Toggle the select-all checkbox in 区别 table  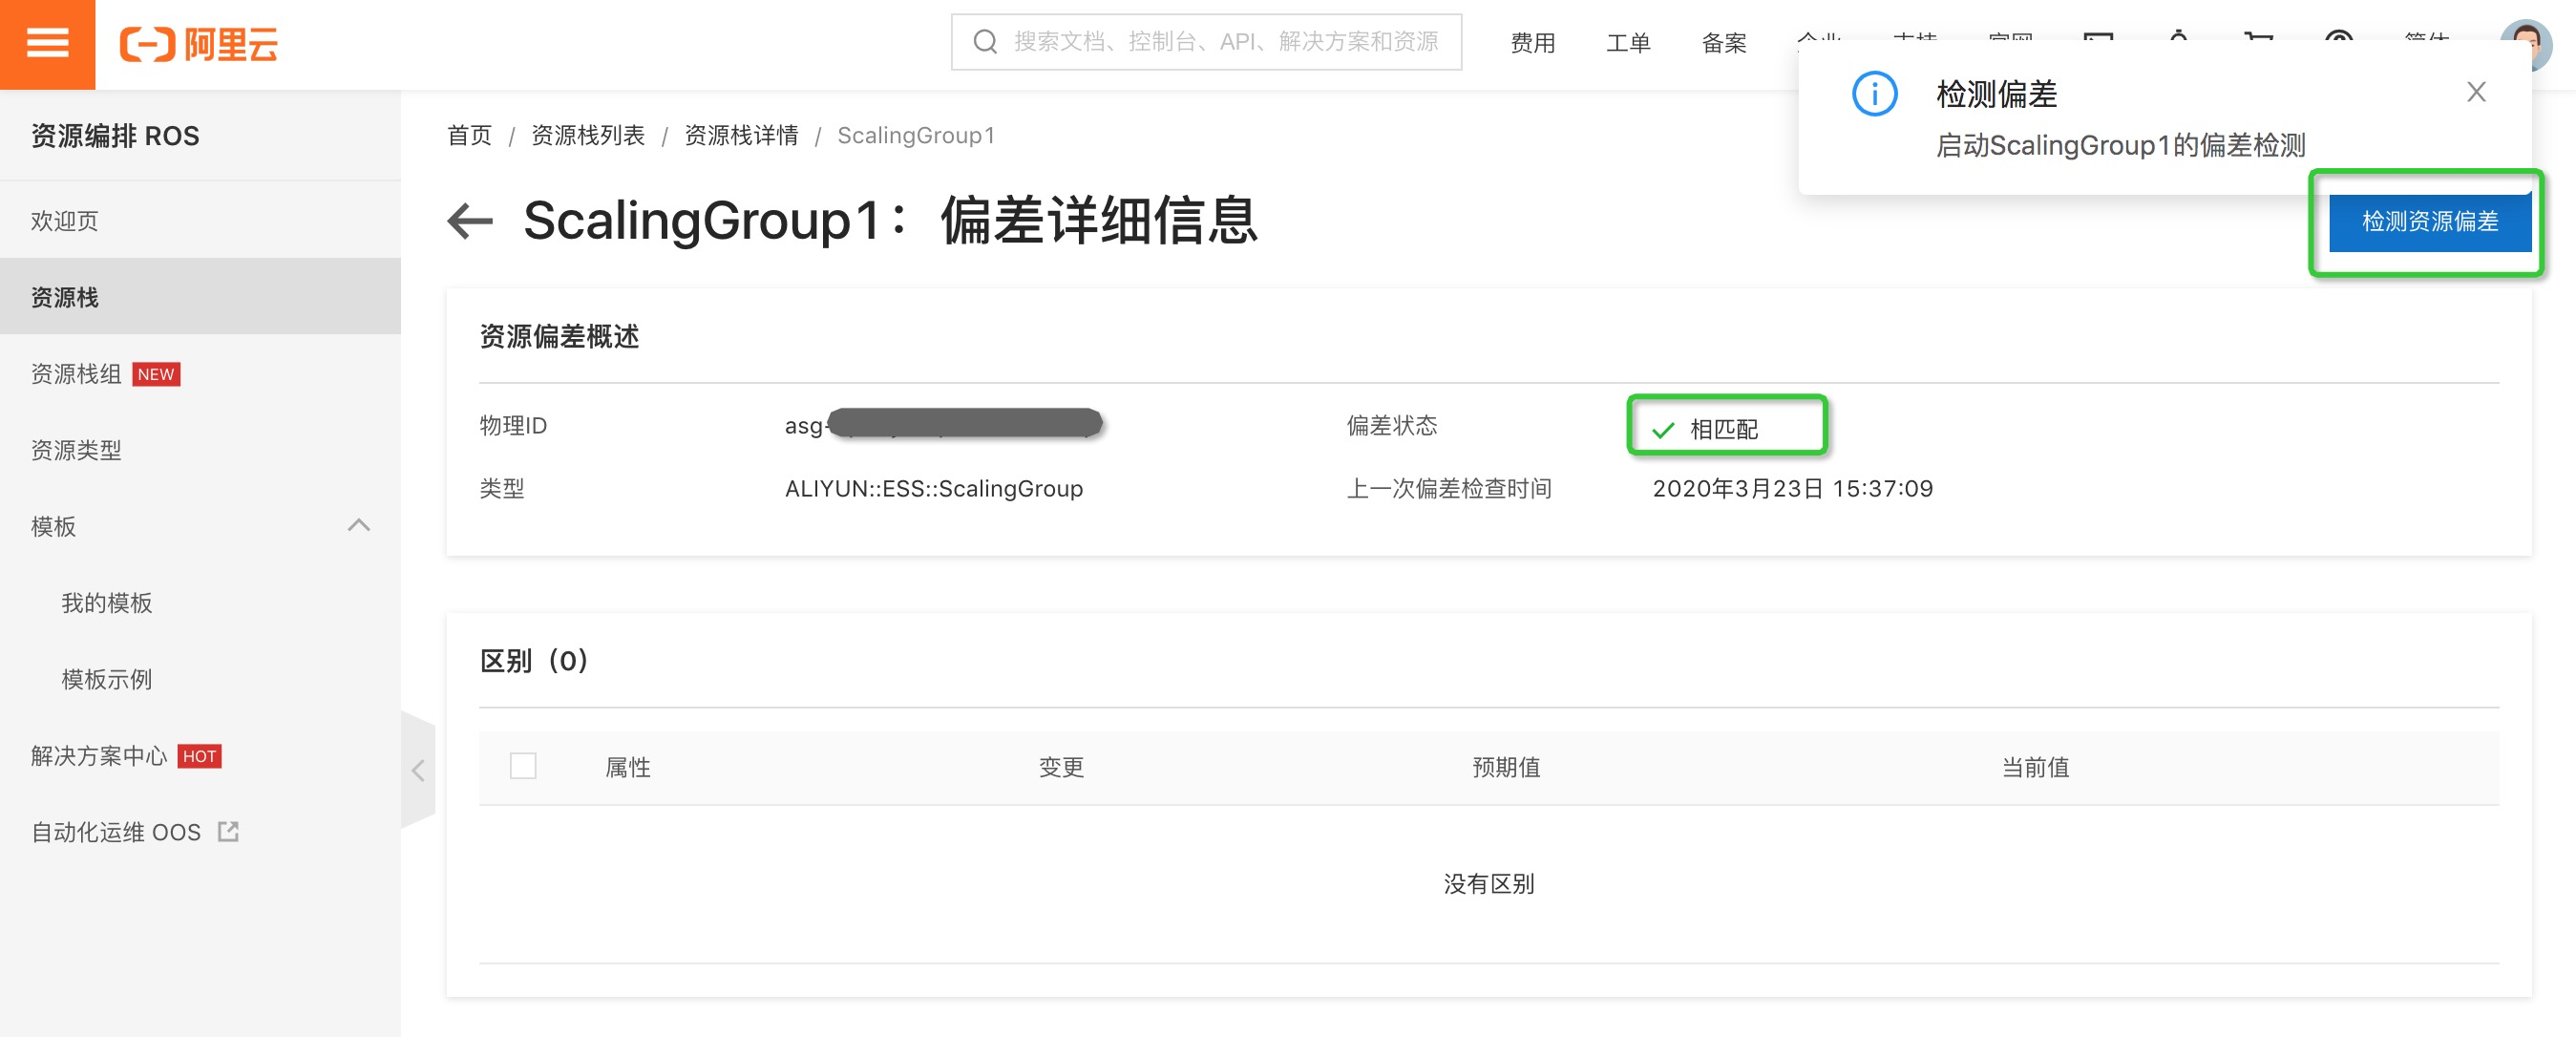pyautogui.click(x=523, y=766)
